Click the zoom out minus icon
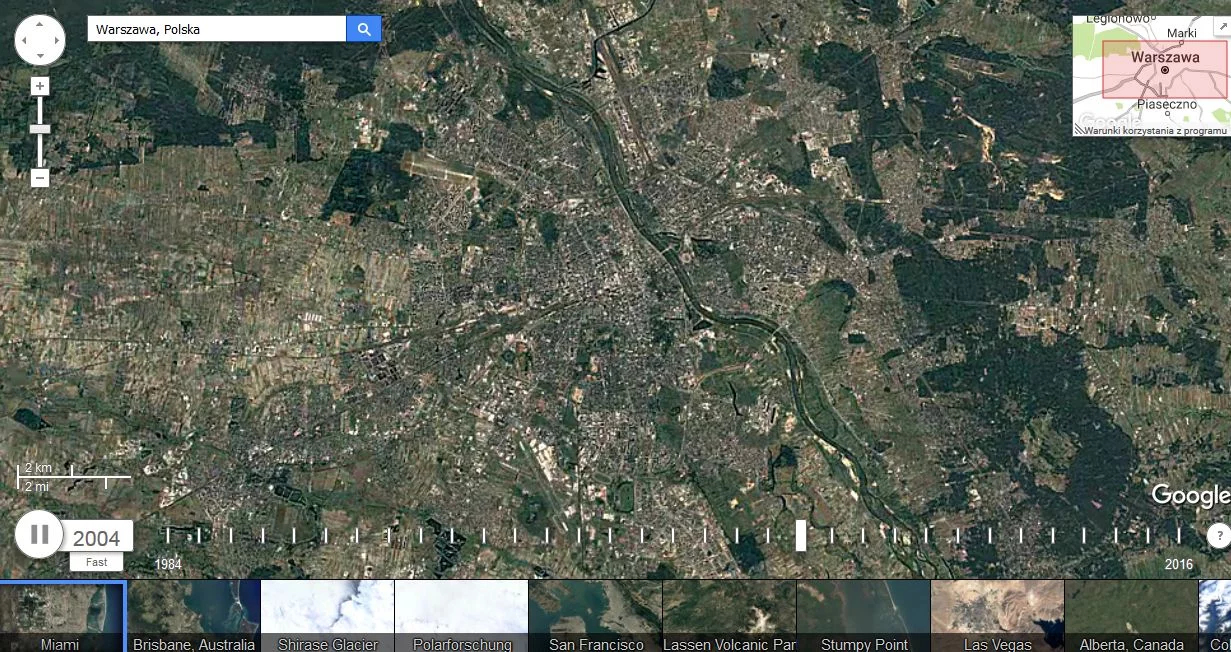 pos(39,177)
